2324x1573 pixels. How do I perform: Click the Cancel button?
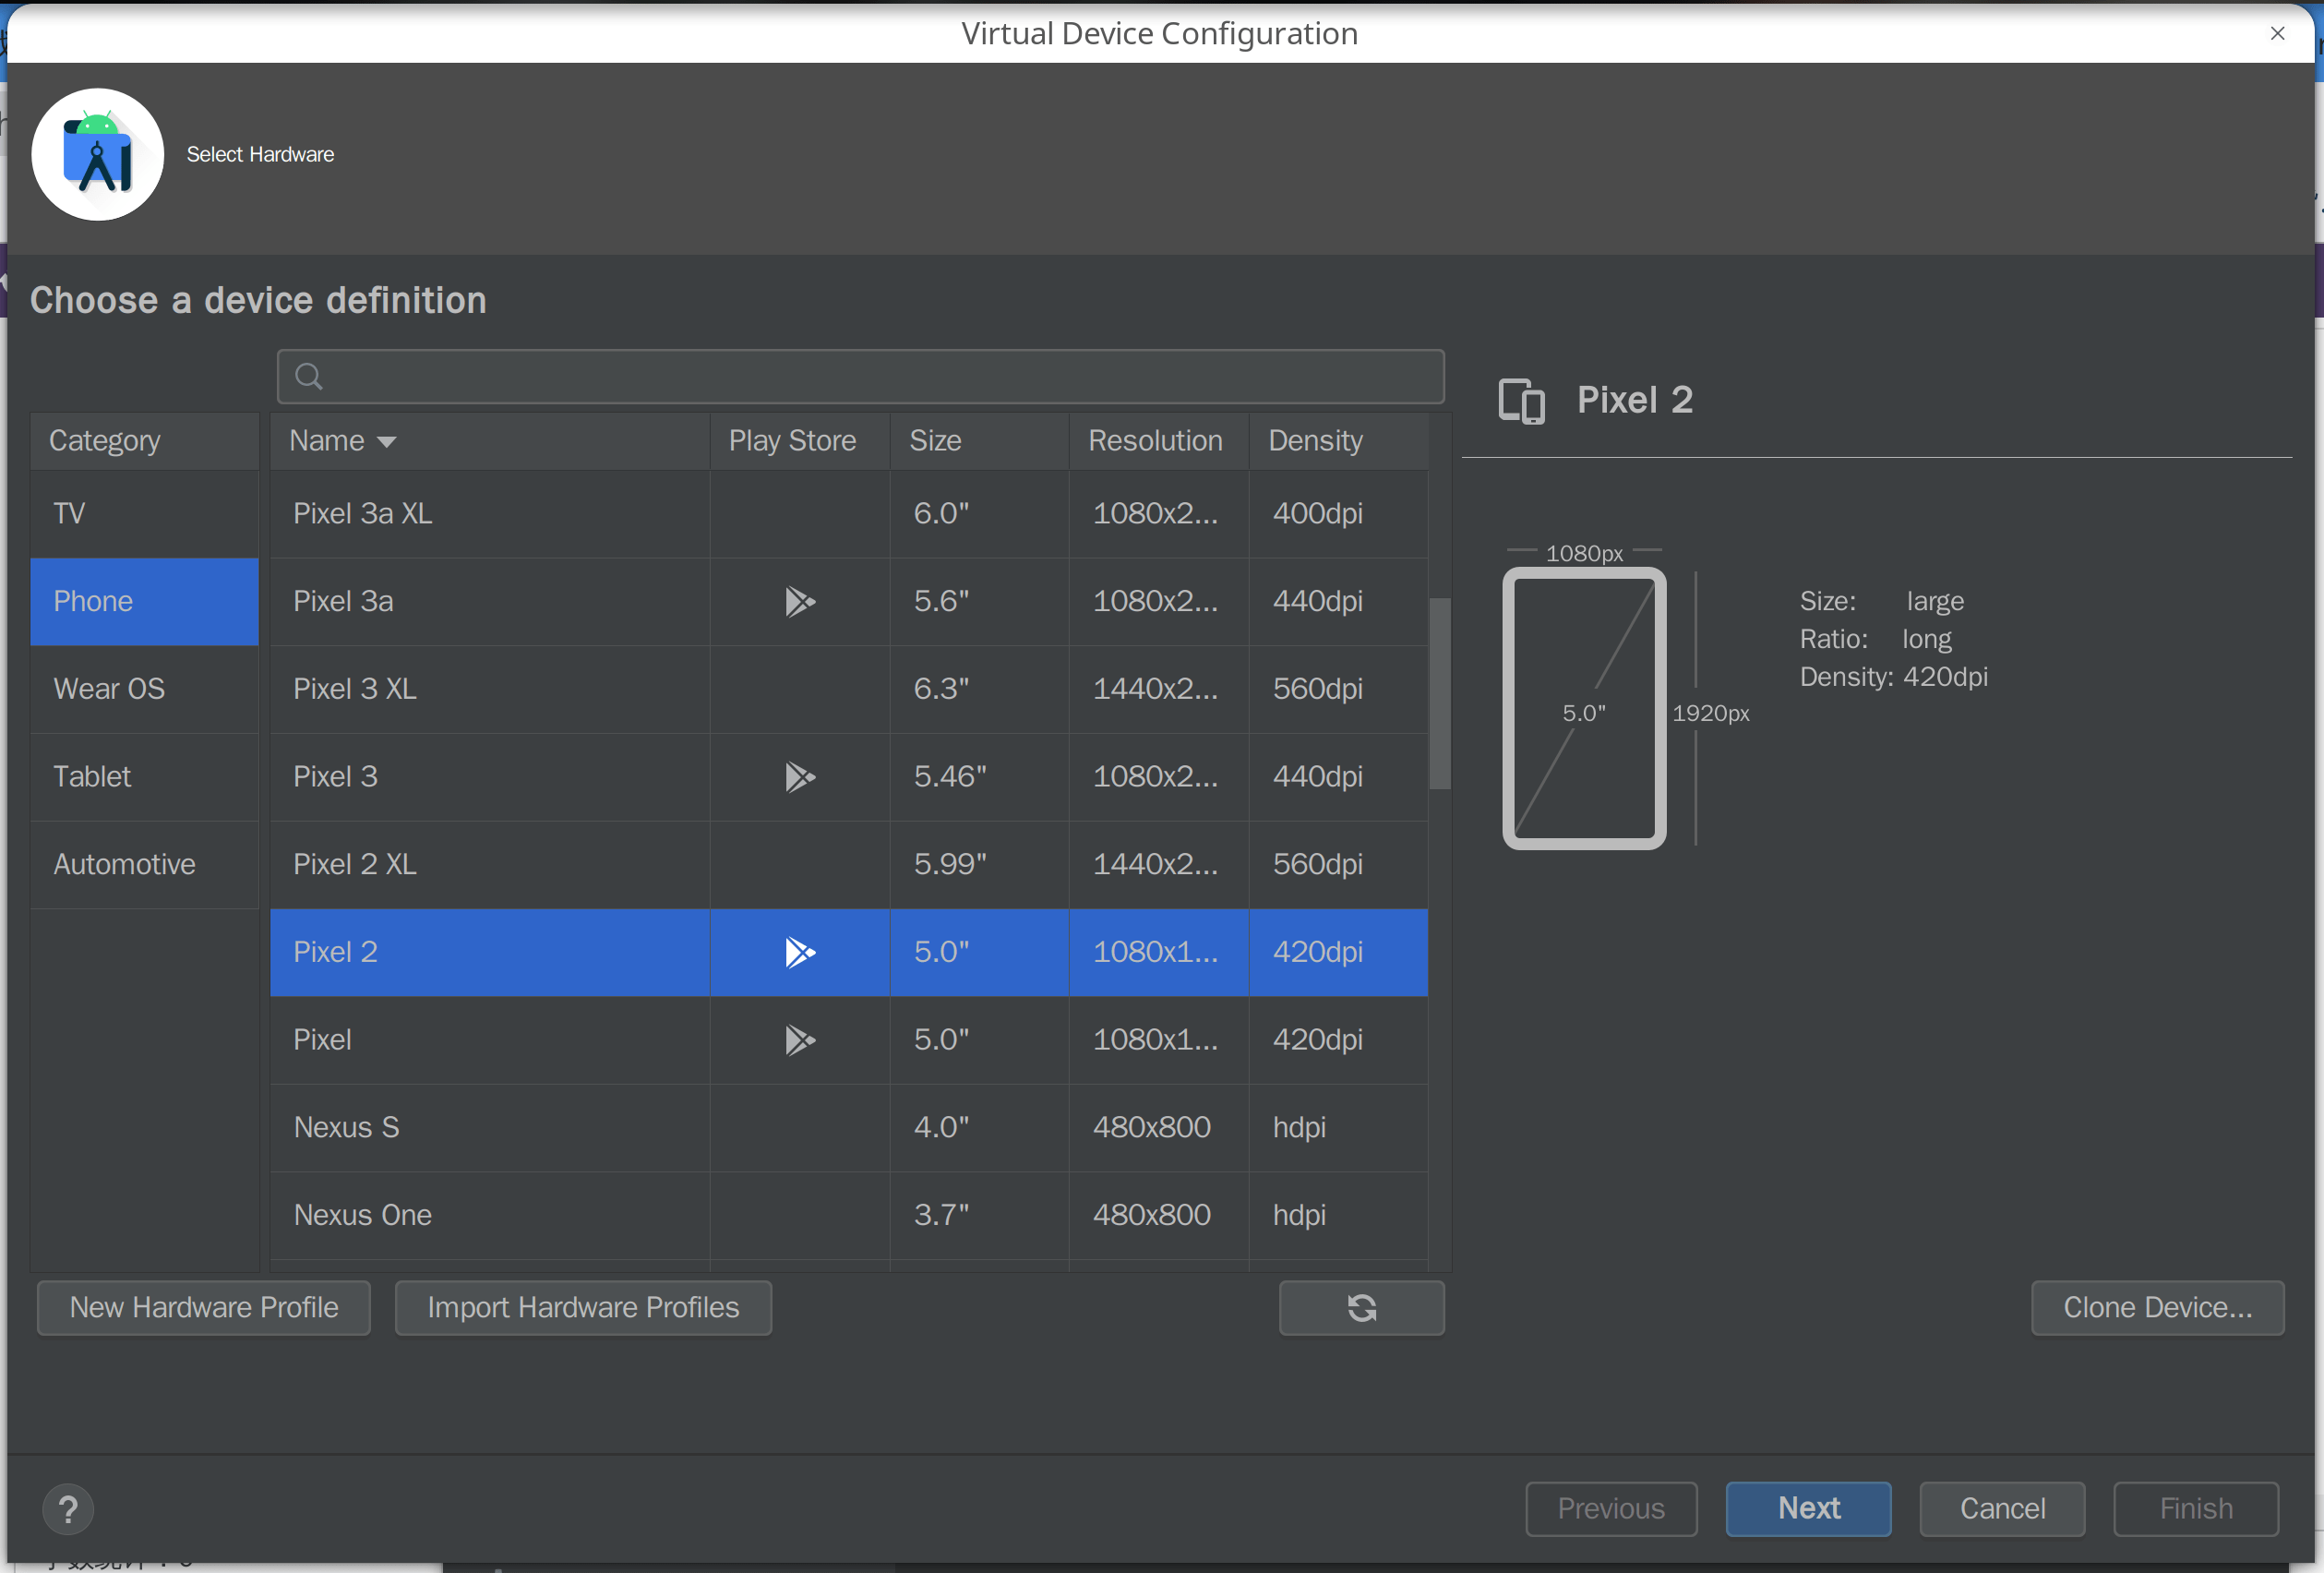point(2002,1508)
